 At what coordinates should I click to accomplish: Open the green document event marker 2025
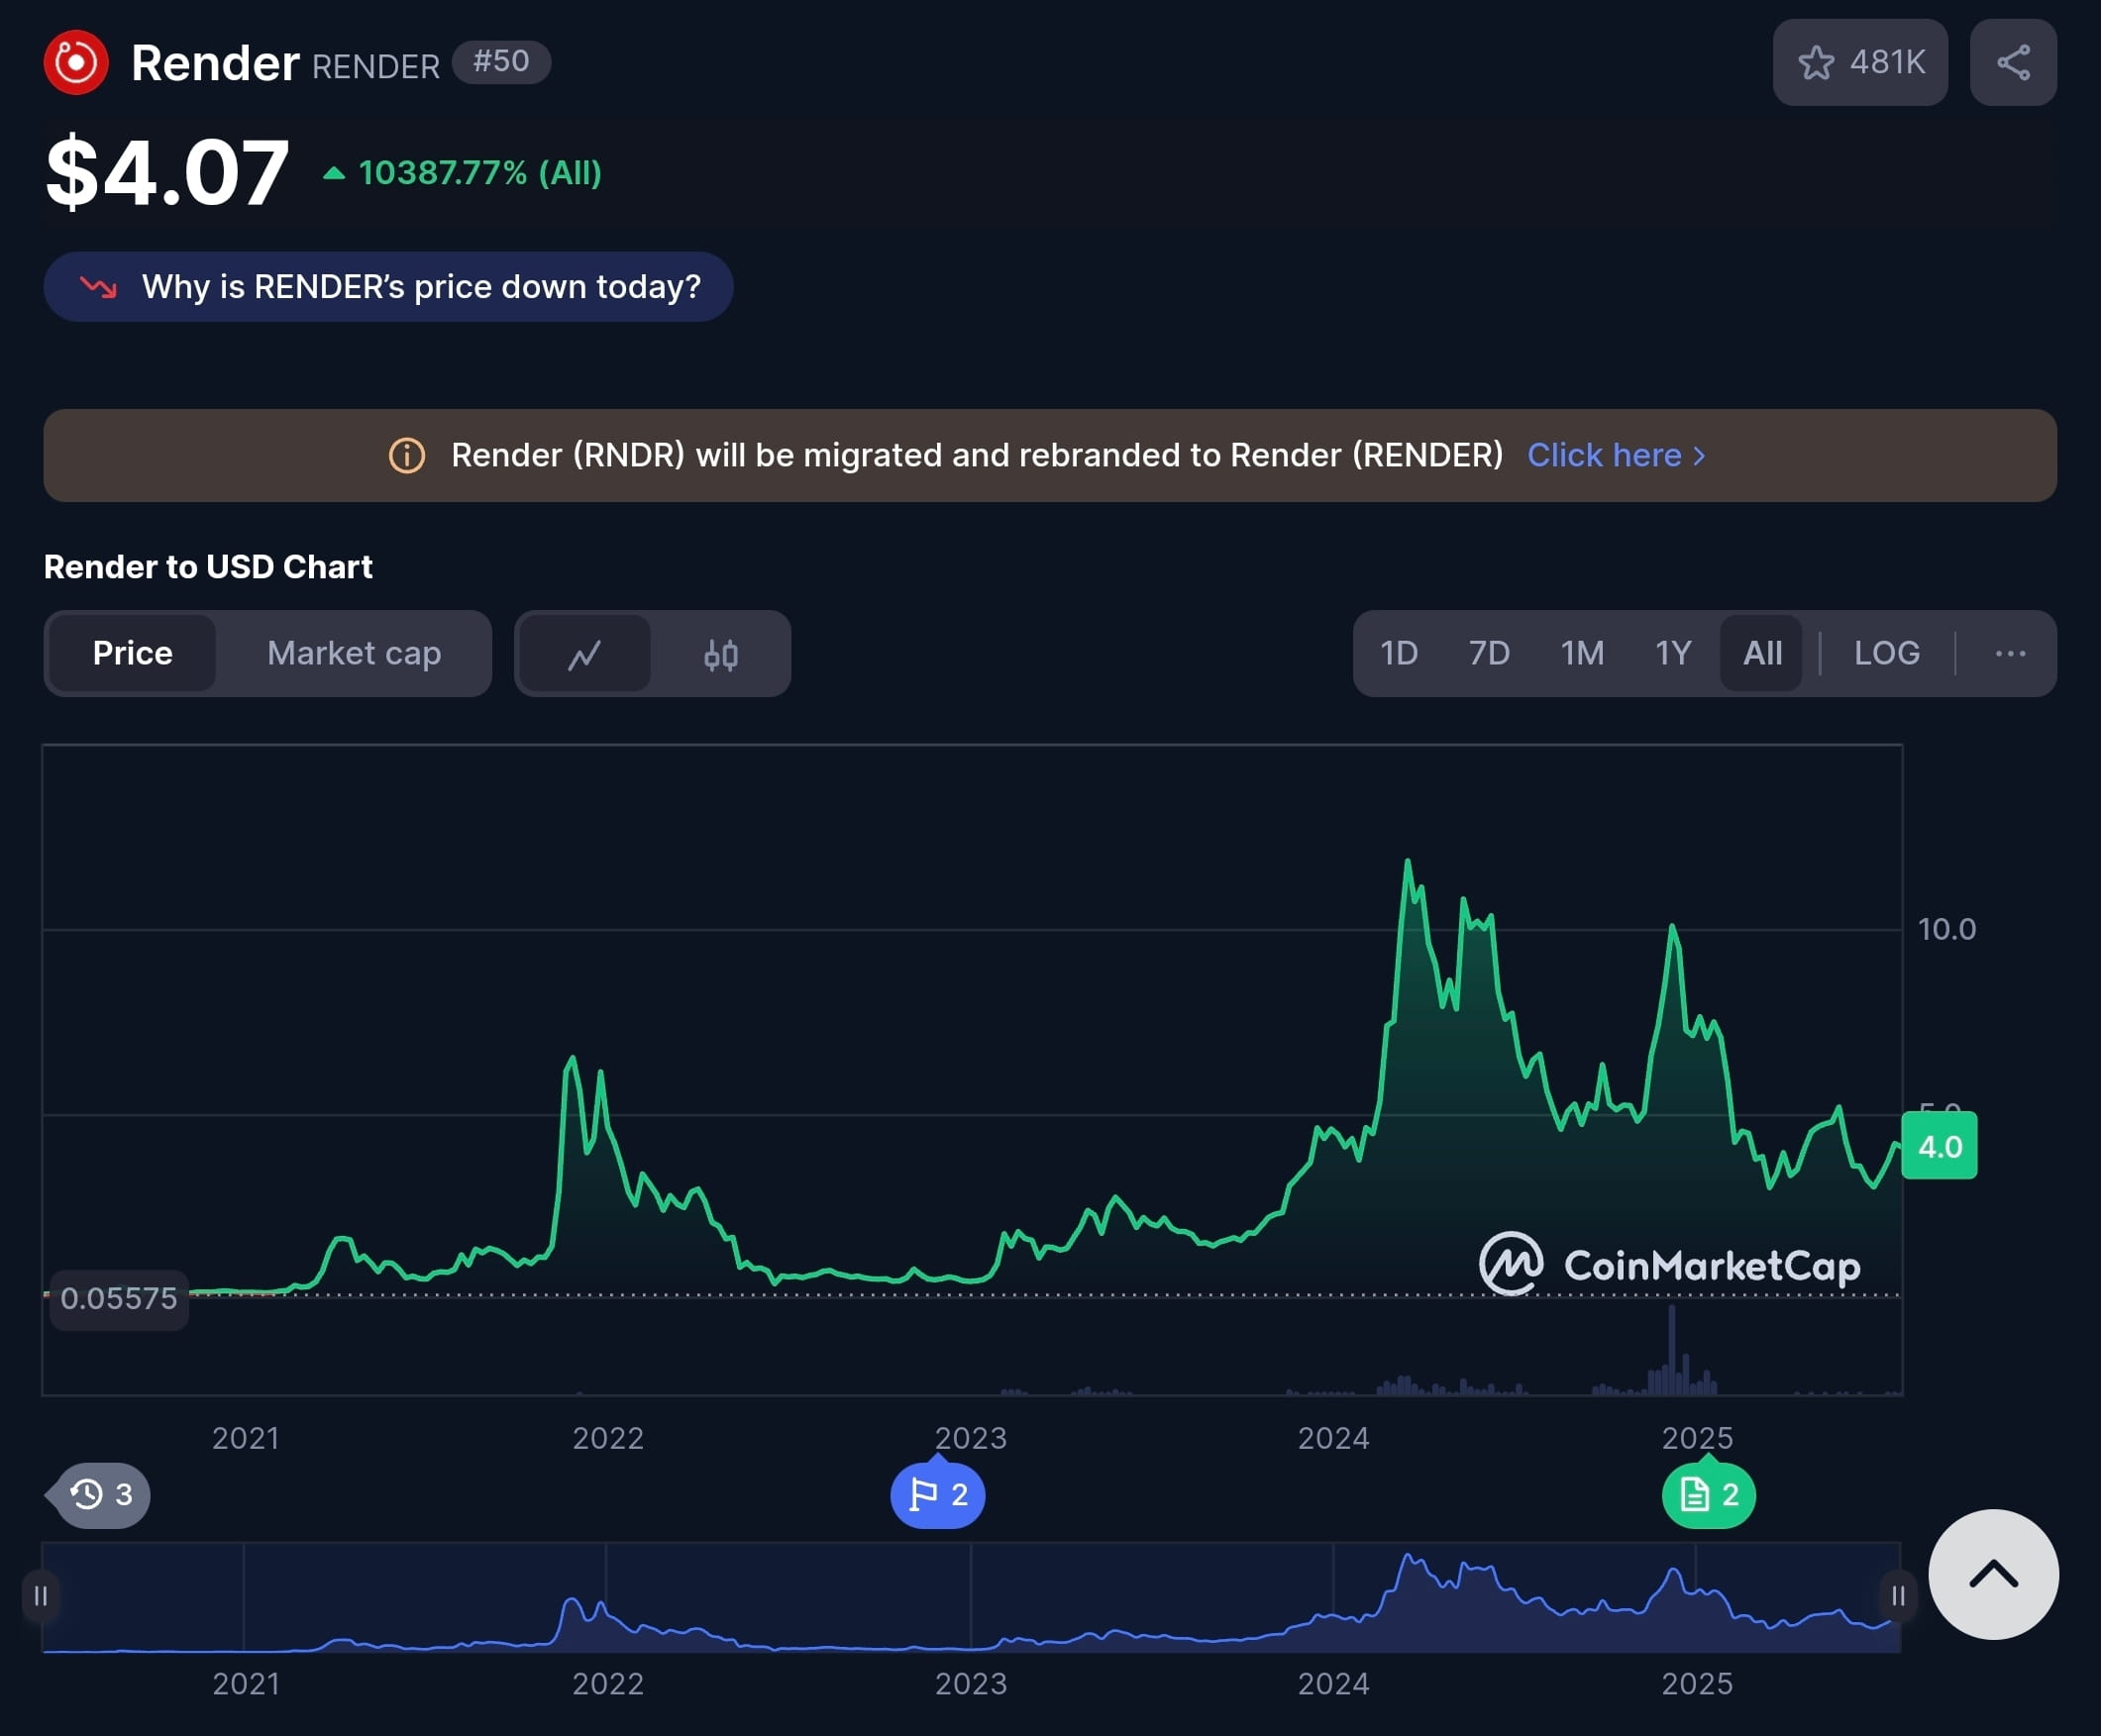pyautogui.click(x=1708, y=1495)
